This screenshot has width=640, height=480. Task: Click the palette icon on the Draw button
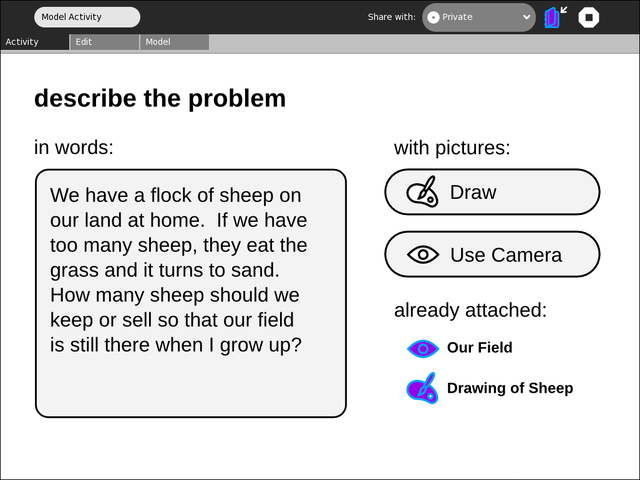[422, 192]
